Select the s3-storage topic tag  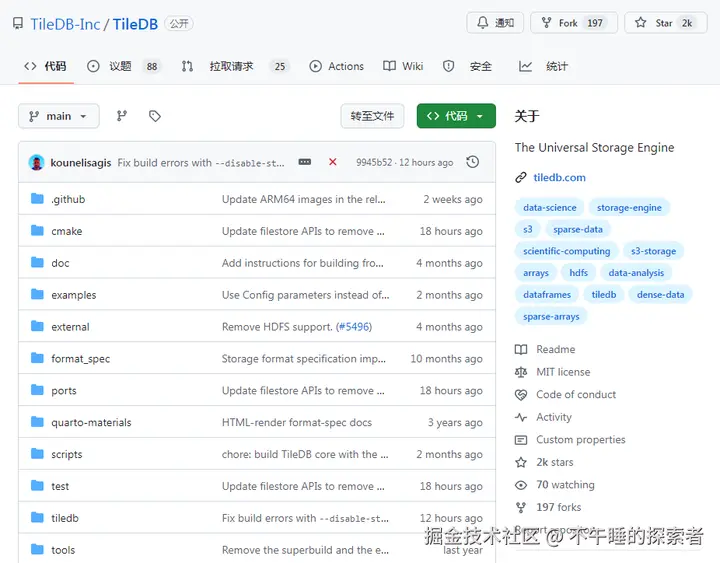[x=653, y=251]
